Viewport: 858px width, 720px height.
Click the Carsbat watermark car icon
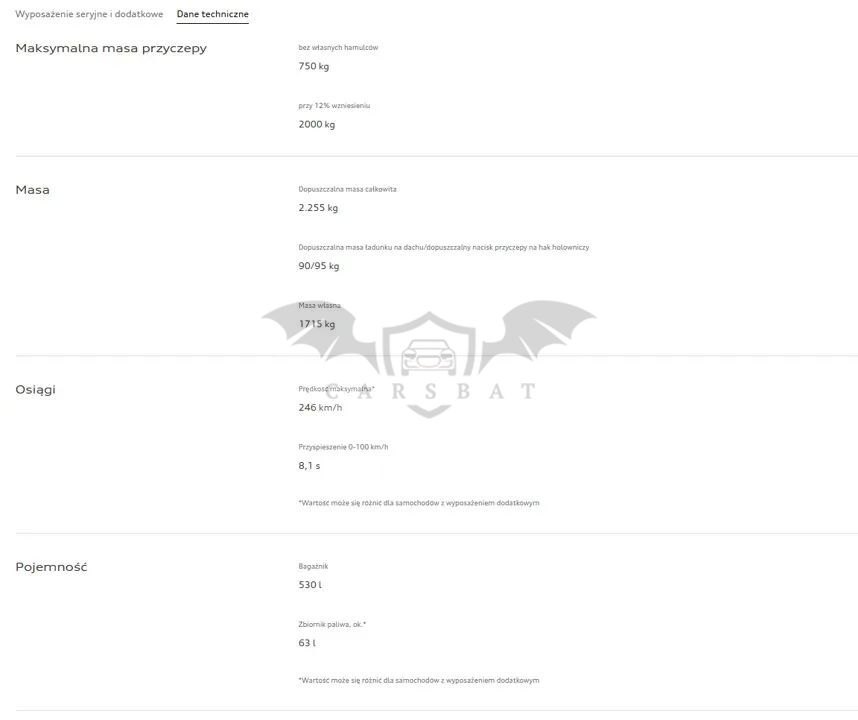pos(428,357)
